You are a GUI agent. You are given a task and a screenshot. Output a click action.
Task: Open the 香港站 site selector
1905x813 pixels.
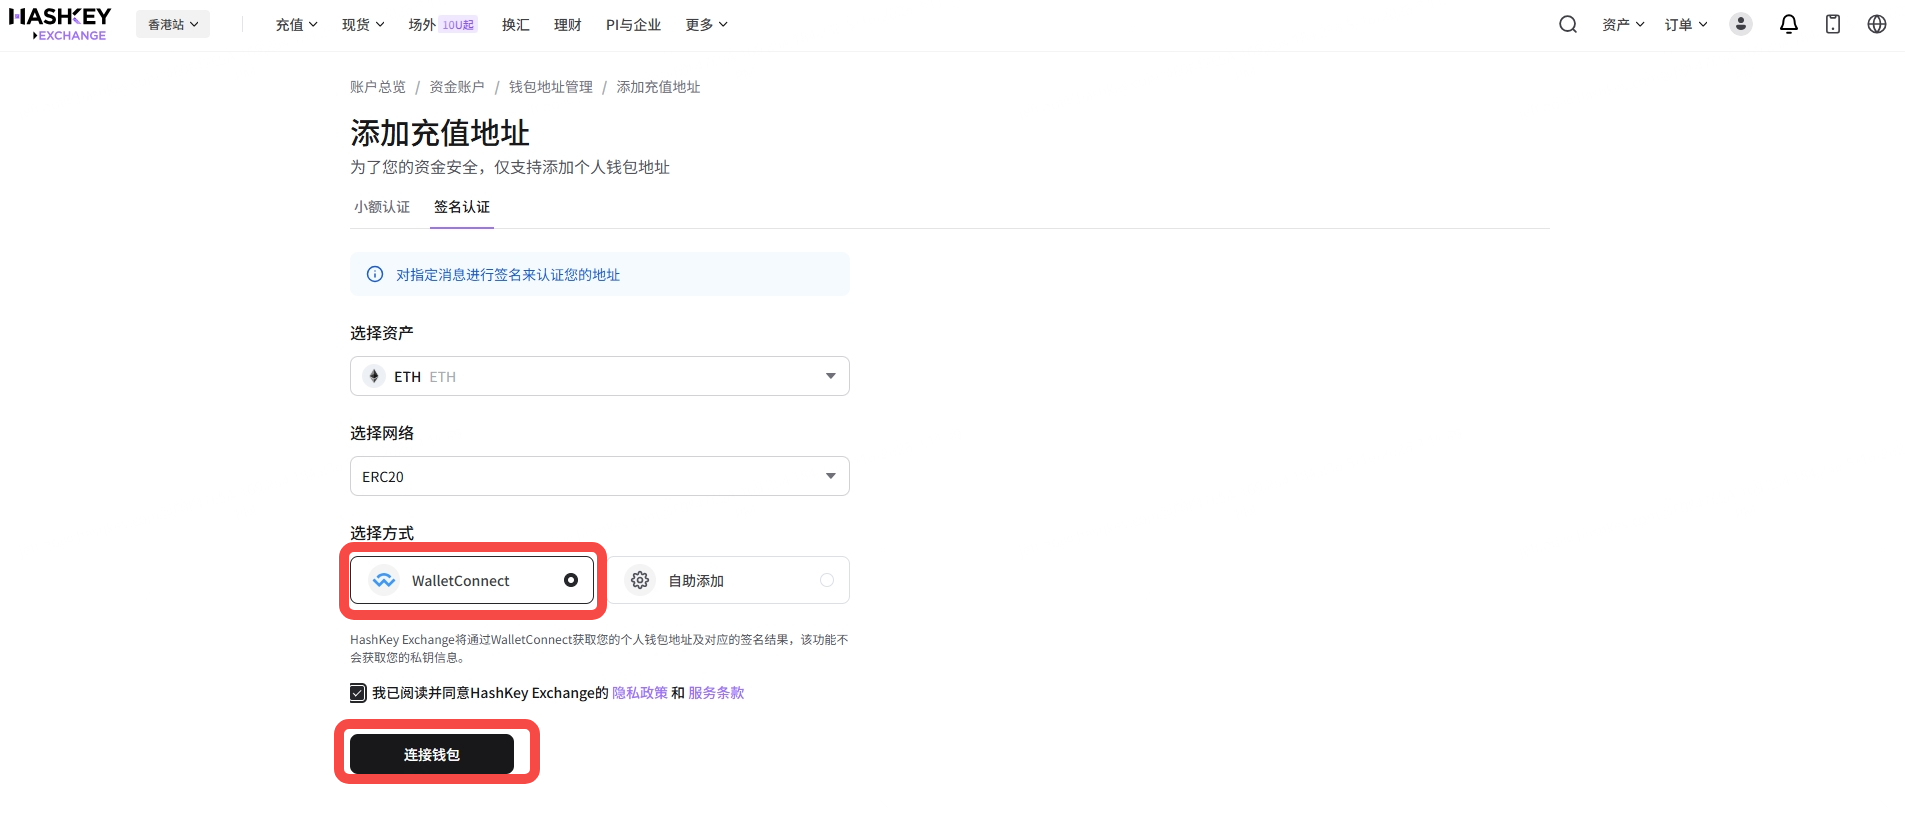173,24
